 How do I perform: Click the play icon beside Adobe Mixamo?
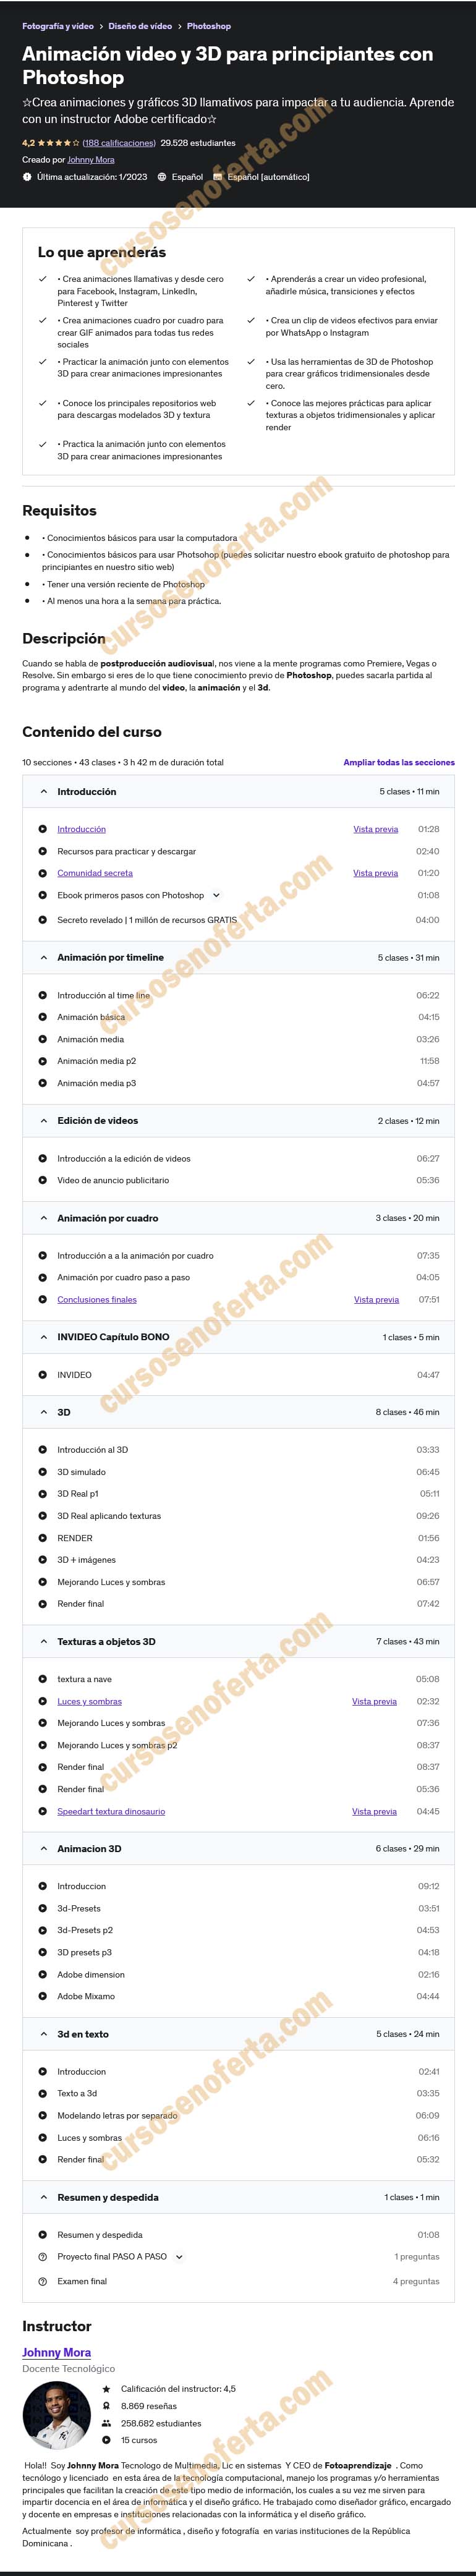click(42, 1996)
